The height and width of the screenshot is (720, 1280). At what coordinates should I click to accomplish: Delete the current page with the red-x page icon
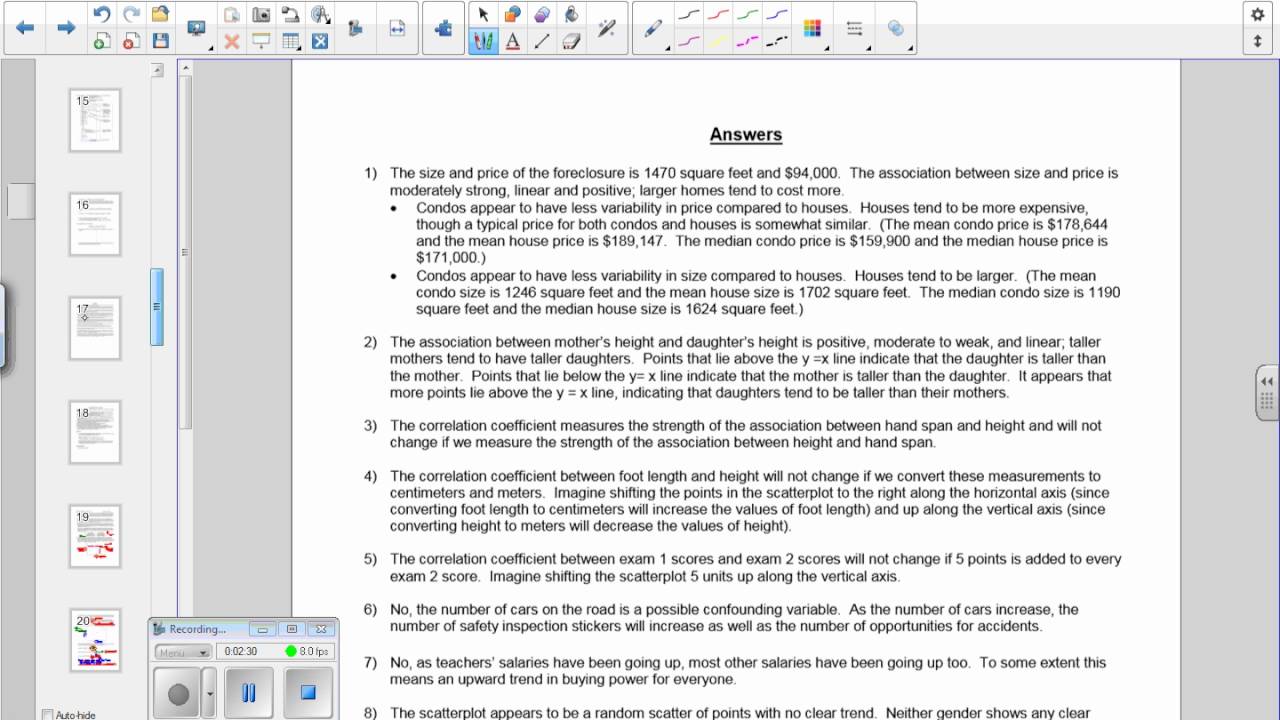click(x=131, y=41)
